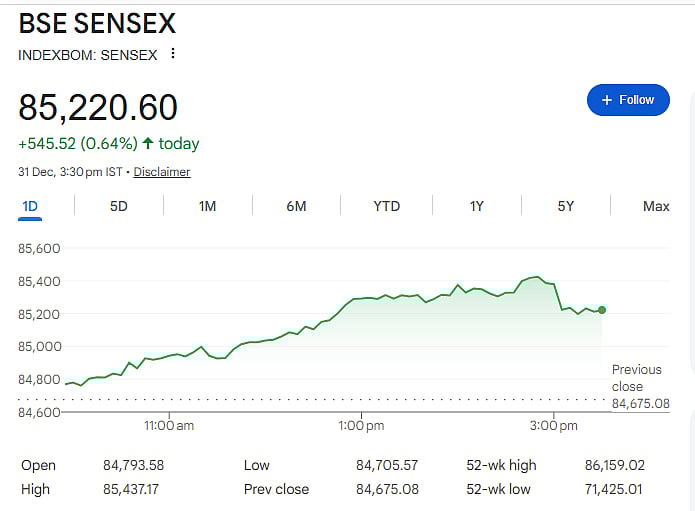This screenshot has height=511, width=695.
Task: Click the green endpoint dot on chart
Action: point(602,310)
